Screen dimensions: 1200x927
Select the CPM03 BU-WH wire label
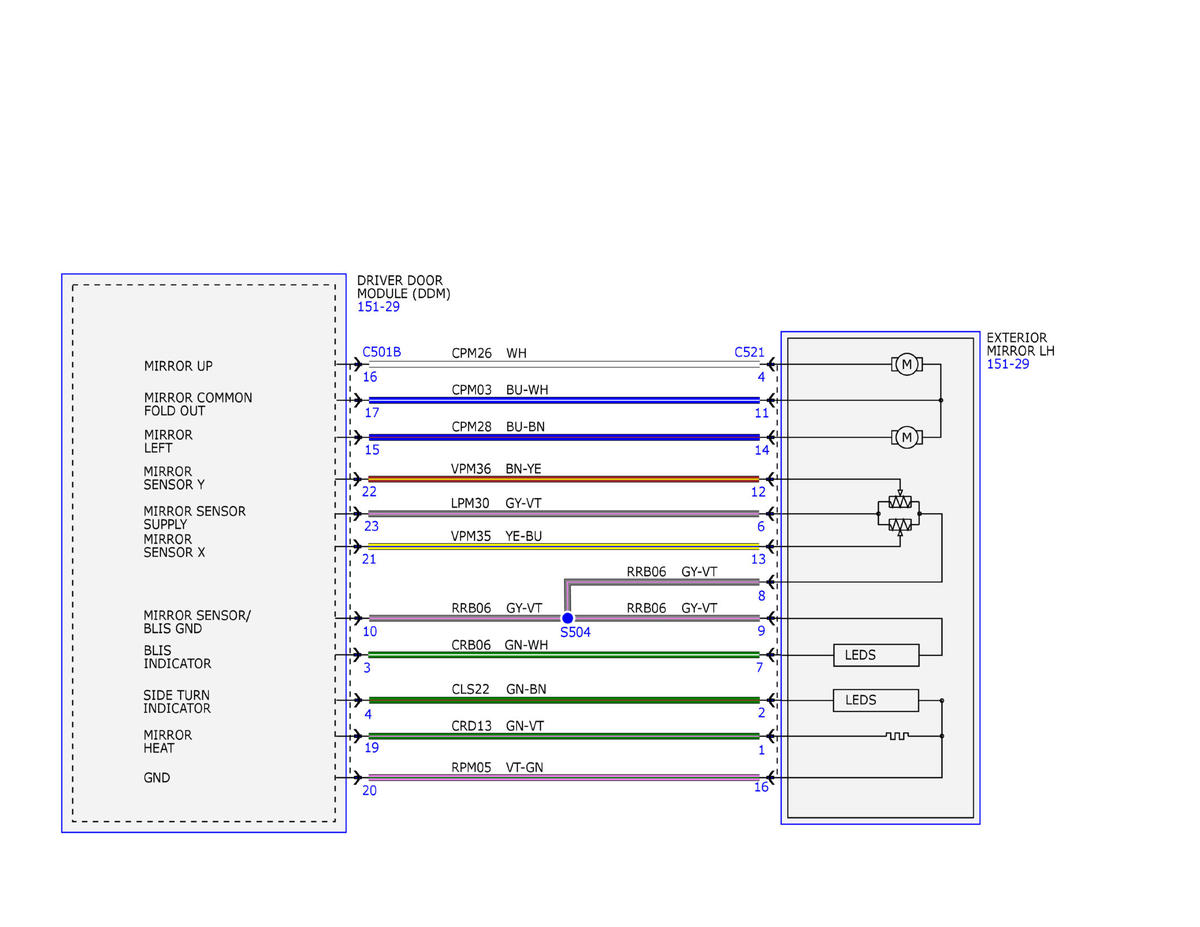click(x=499, y=389)
